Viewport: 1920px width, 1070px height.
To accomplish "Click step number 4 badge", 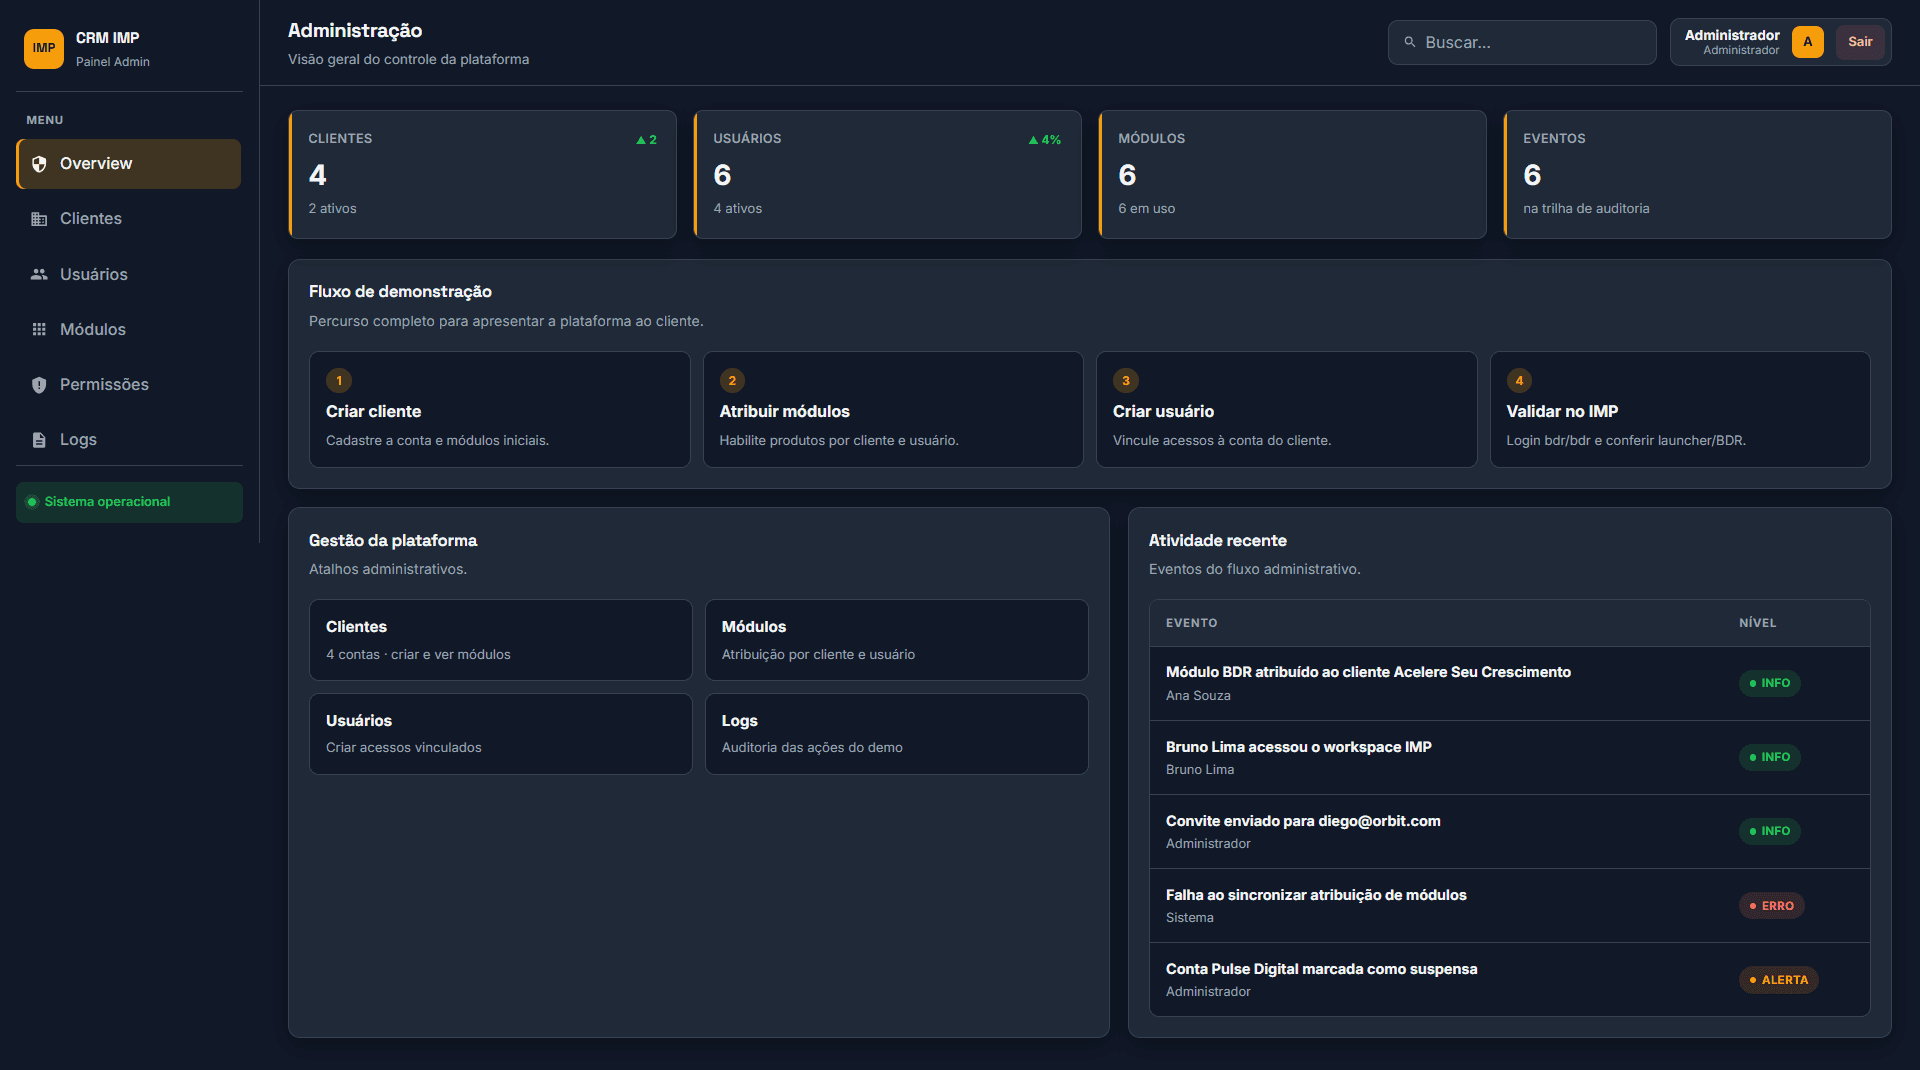I will (x=1519, y=380).
